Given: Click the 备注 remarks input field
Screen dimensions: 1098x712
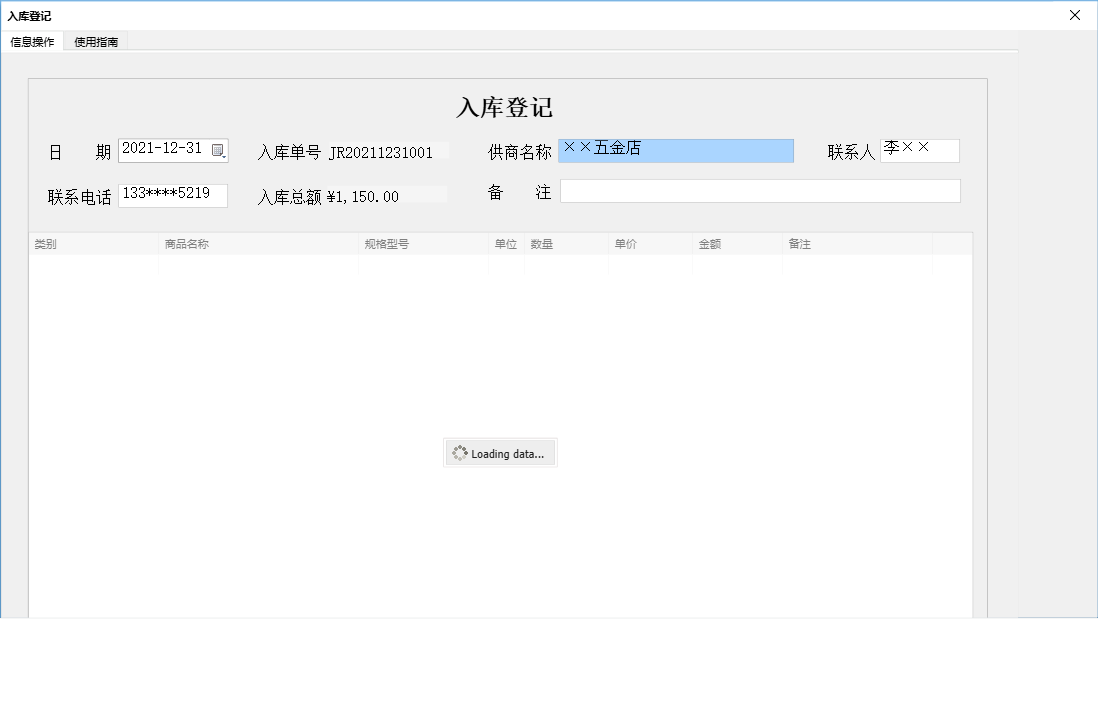Looking at the screenshot, I should (x=760, y=190).
